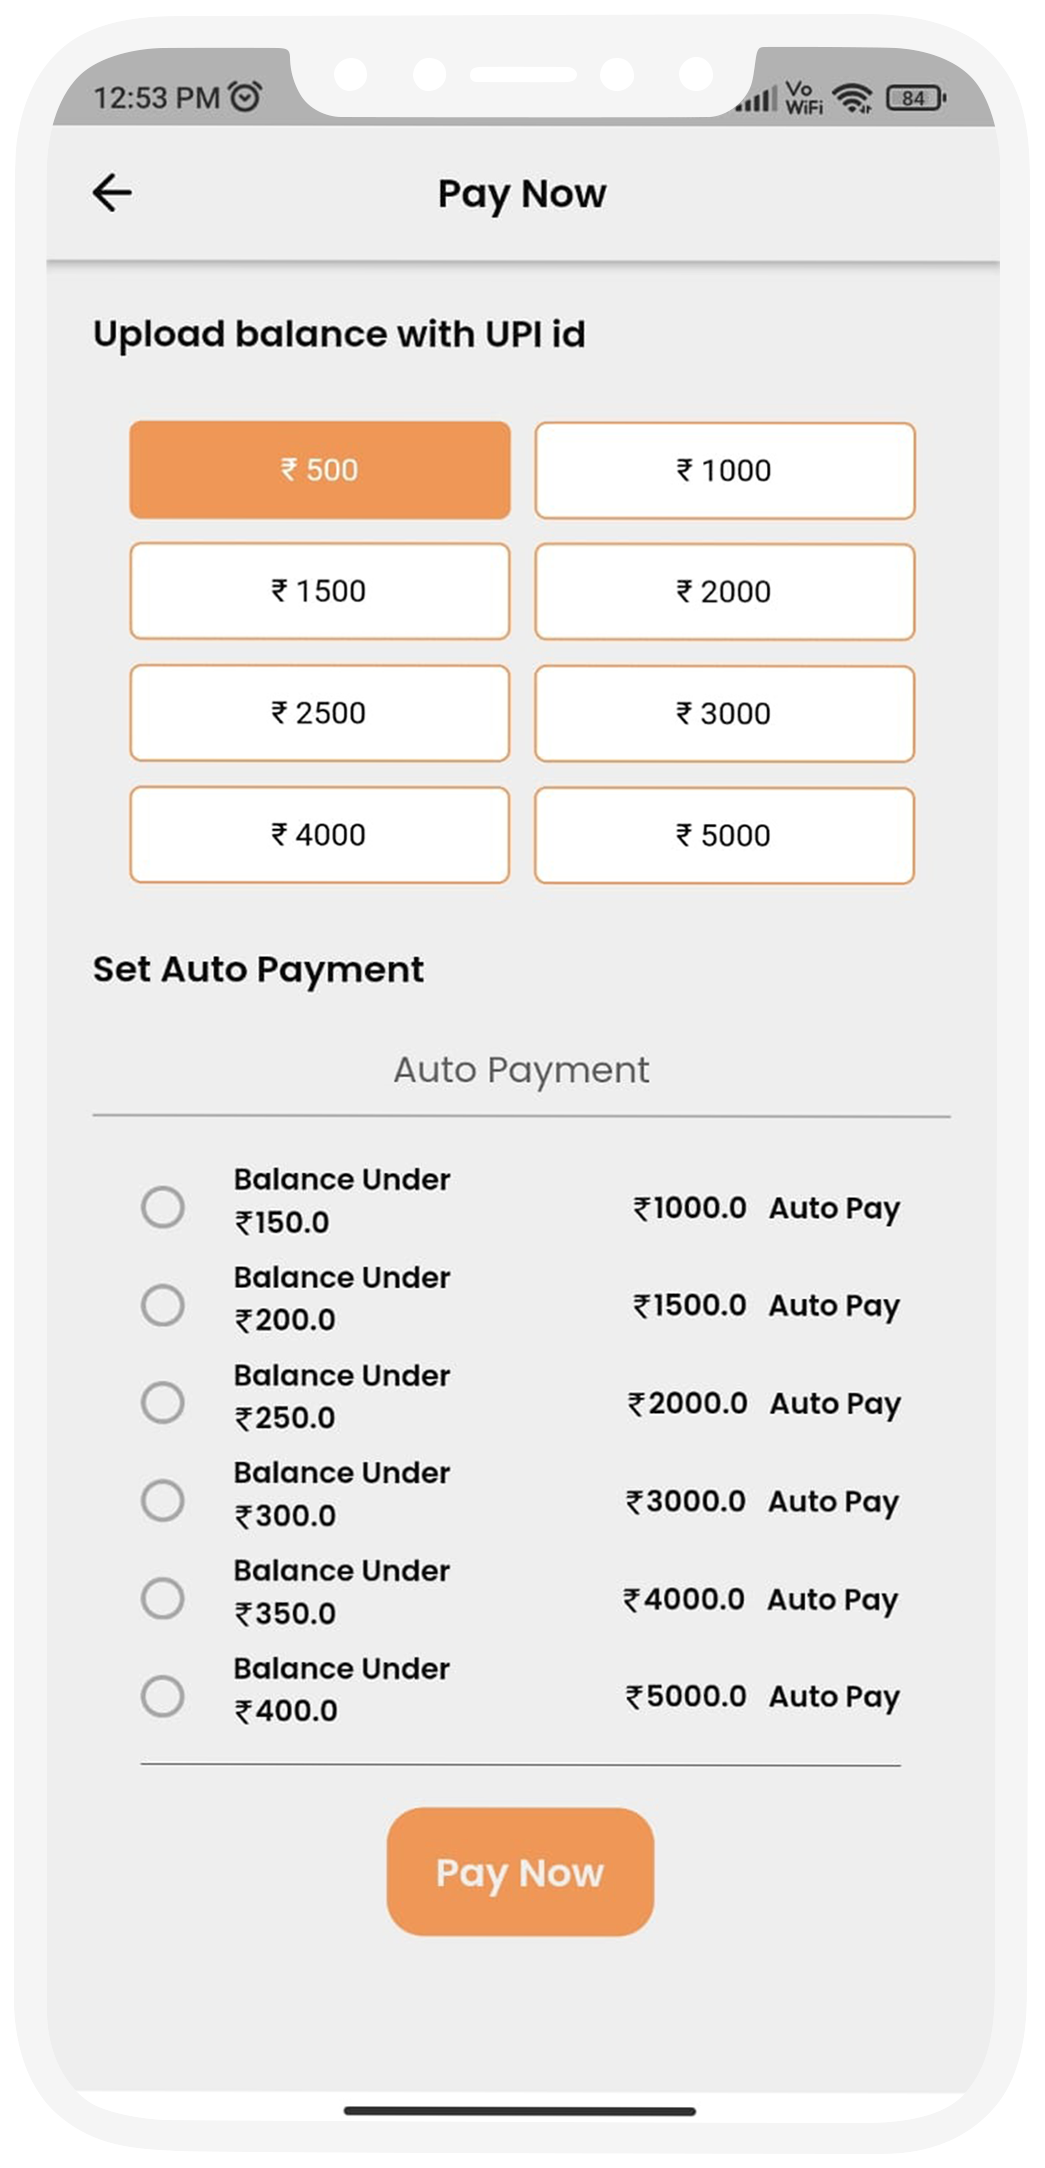Image resolution: width=1045 pixels, height=2168 pixels.
Task: Select ₹ 2000 as upload amount
Action: tap(724, 592)
